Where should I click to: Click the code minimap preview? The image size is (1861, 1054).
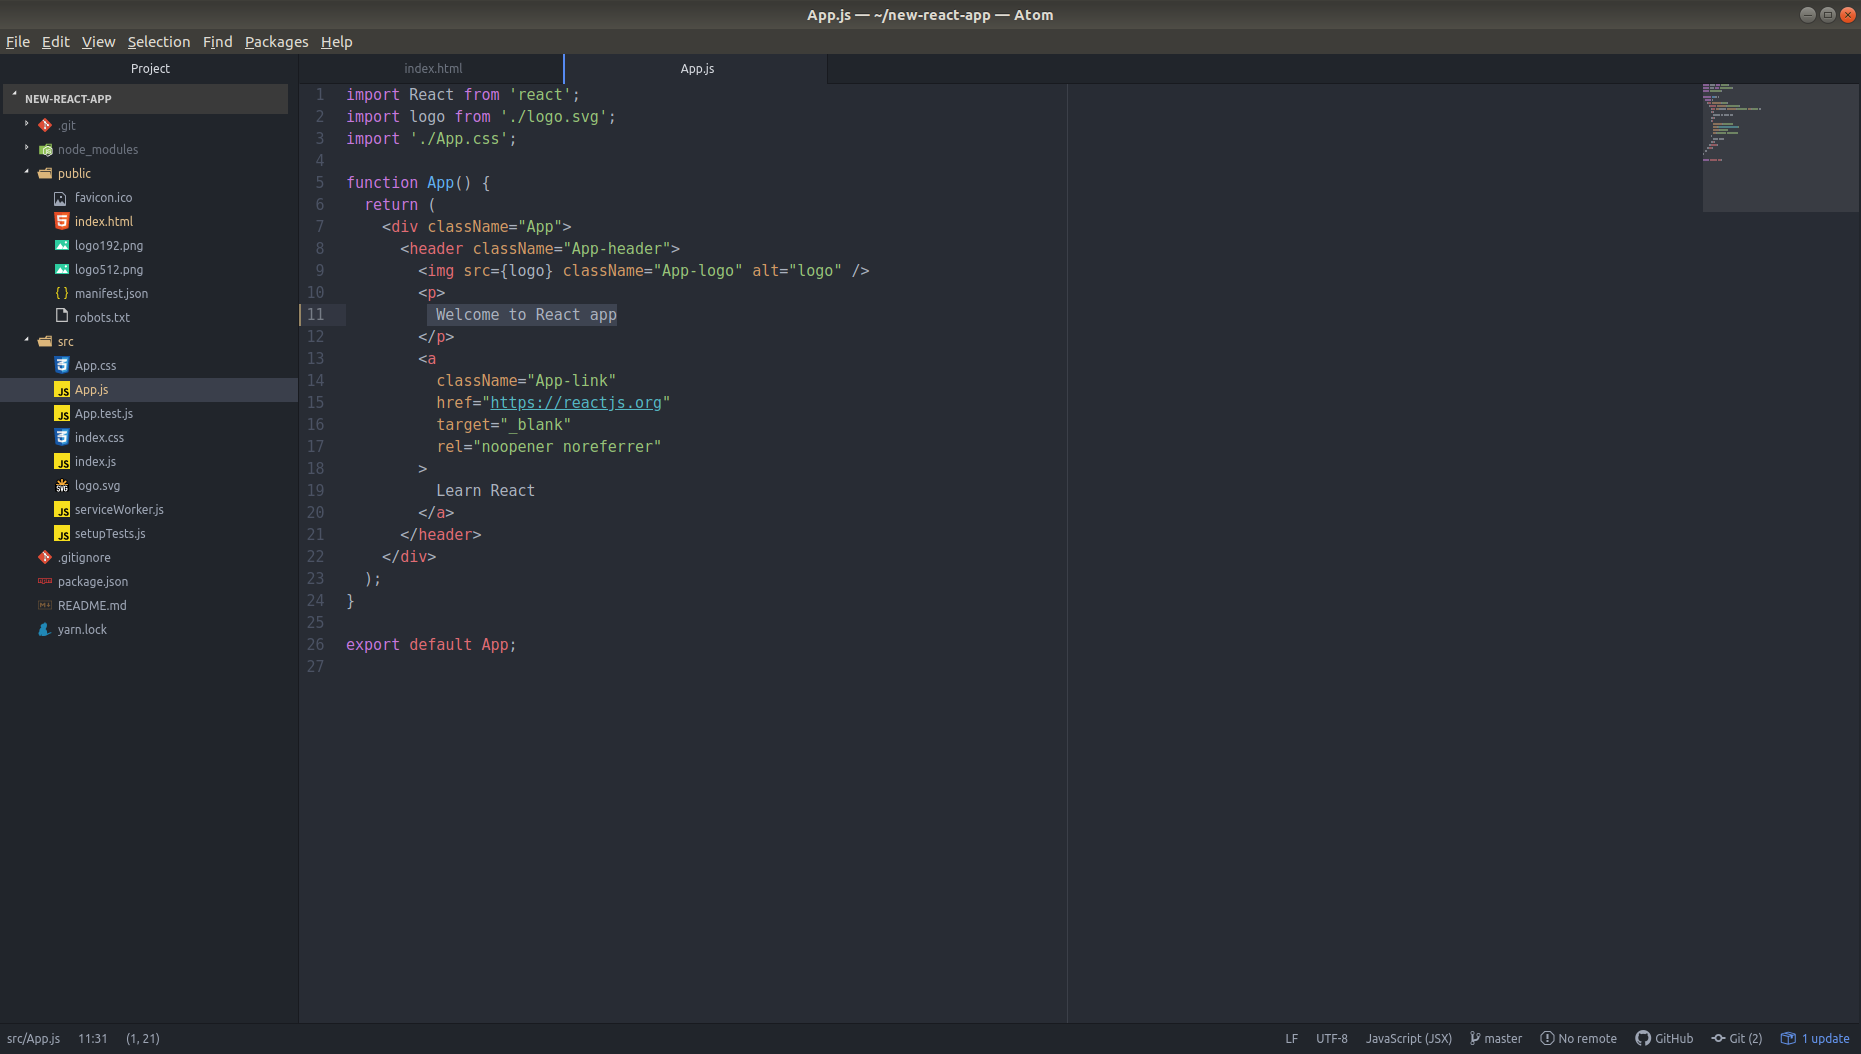coord(1780,147)
